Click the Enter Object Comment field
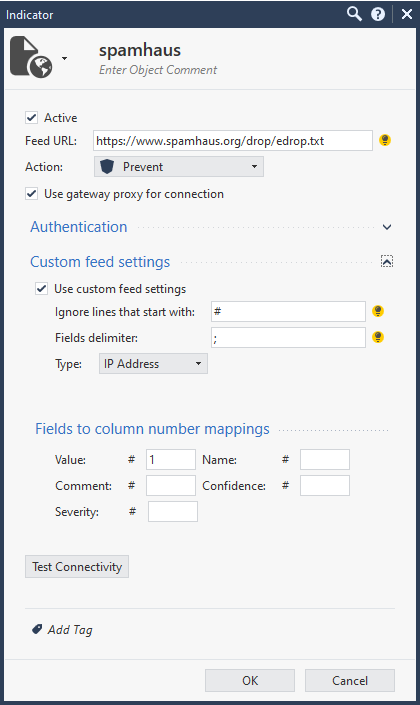The height and width of the screenshot is (705, 420). tap(158, 70)
